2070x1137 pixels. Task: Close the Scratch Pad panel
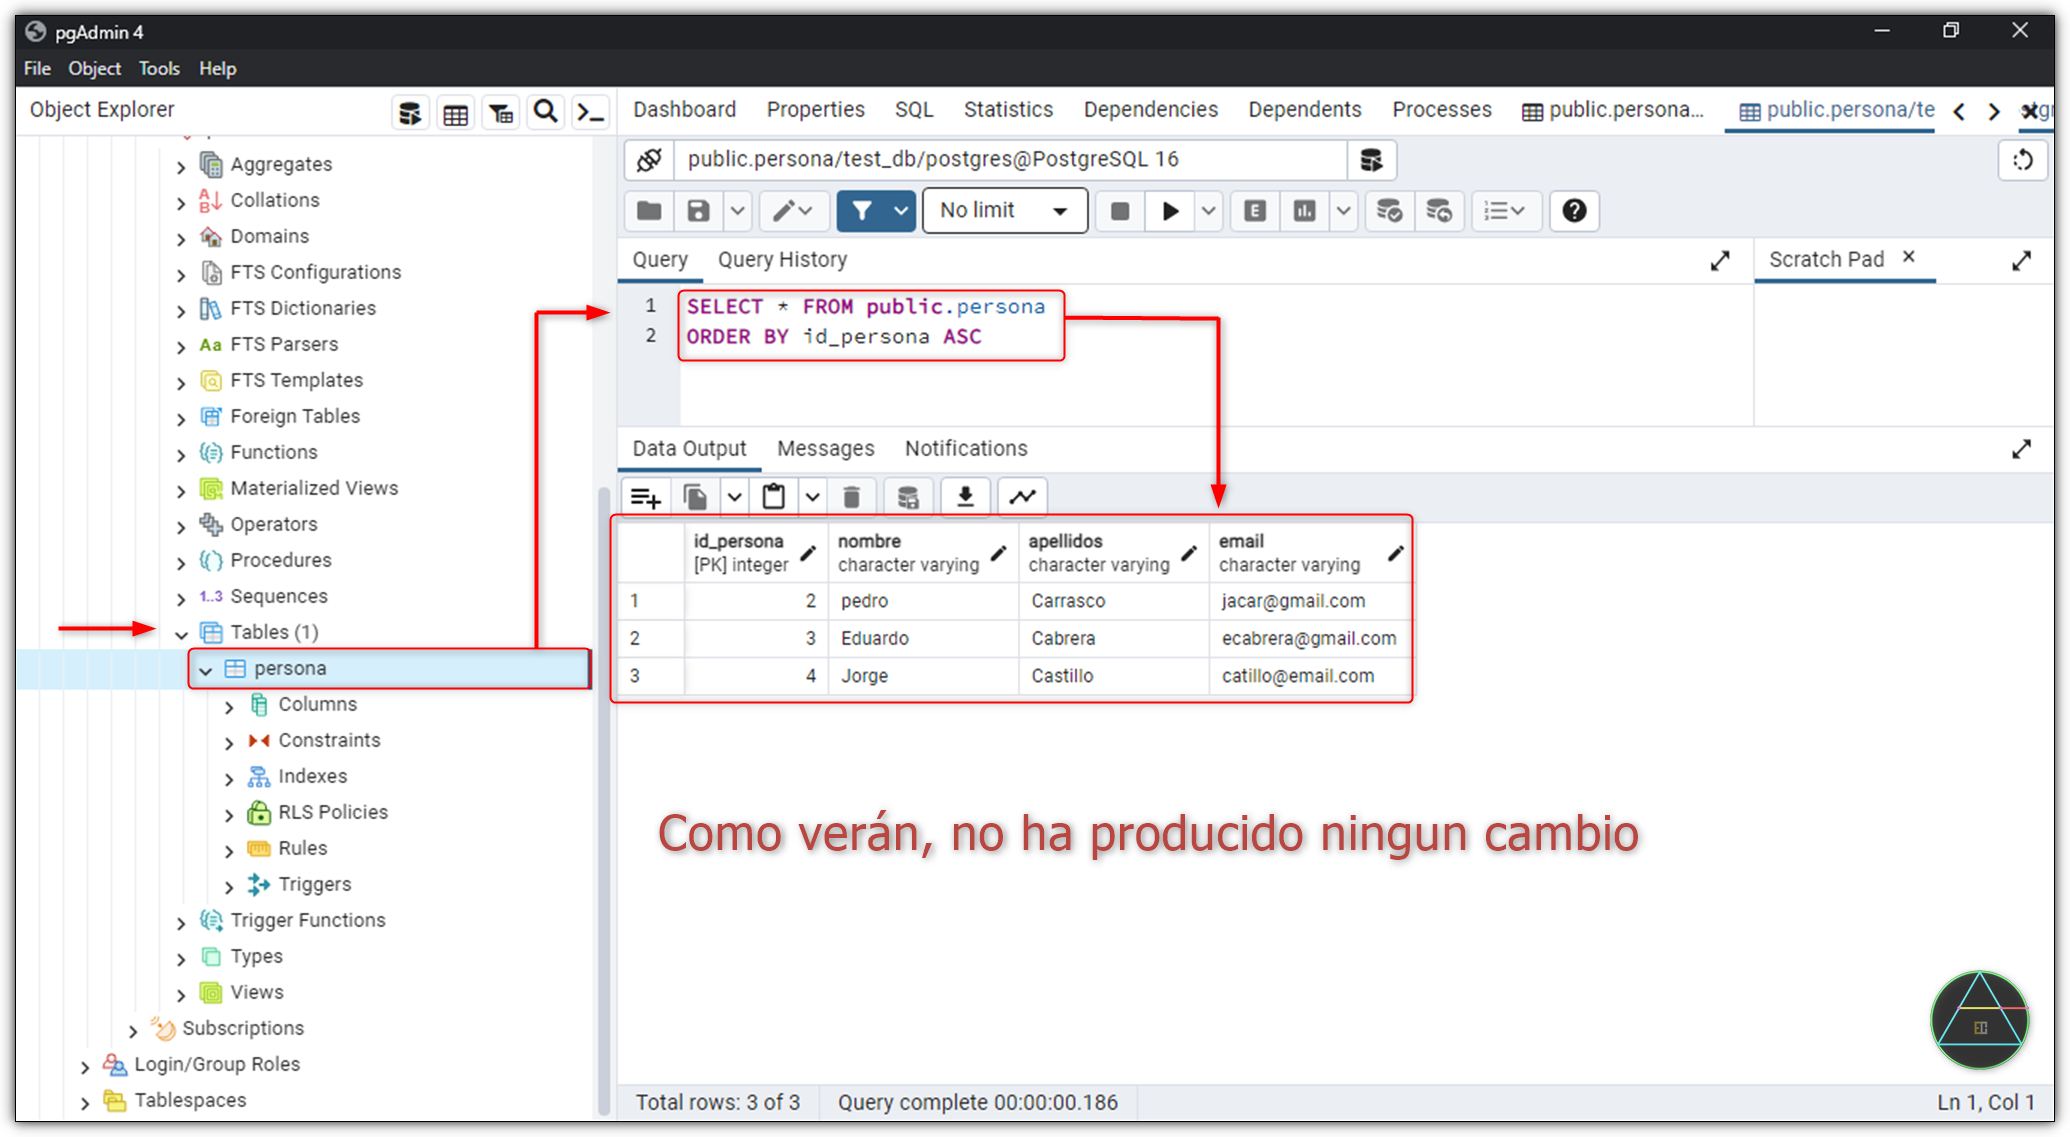click(x=1909, y=257)
